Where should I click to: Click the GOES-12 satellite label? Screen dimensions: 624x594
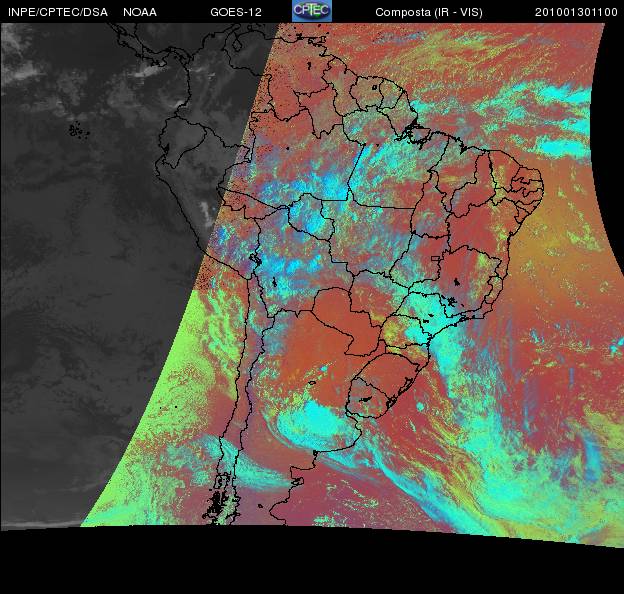[236, 12]
